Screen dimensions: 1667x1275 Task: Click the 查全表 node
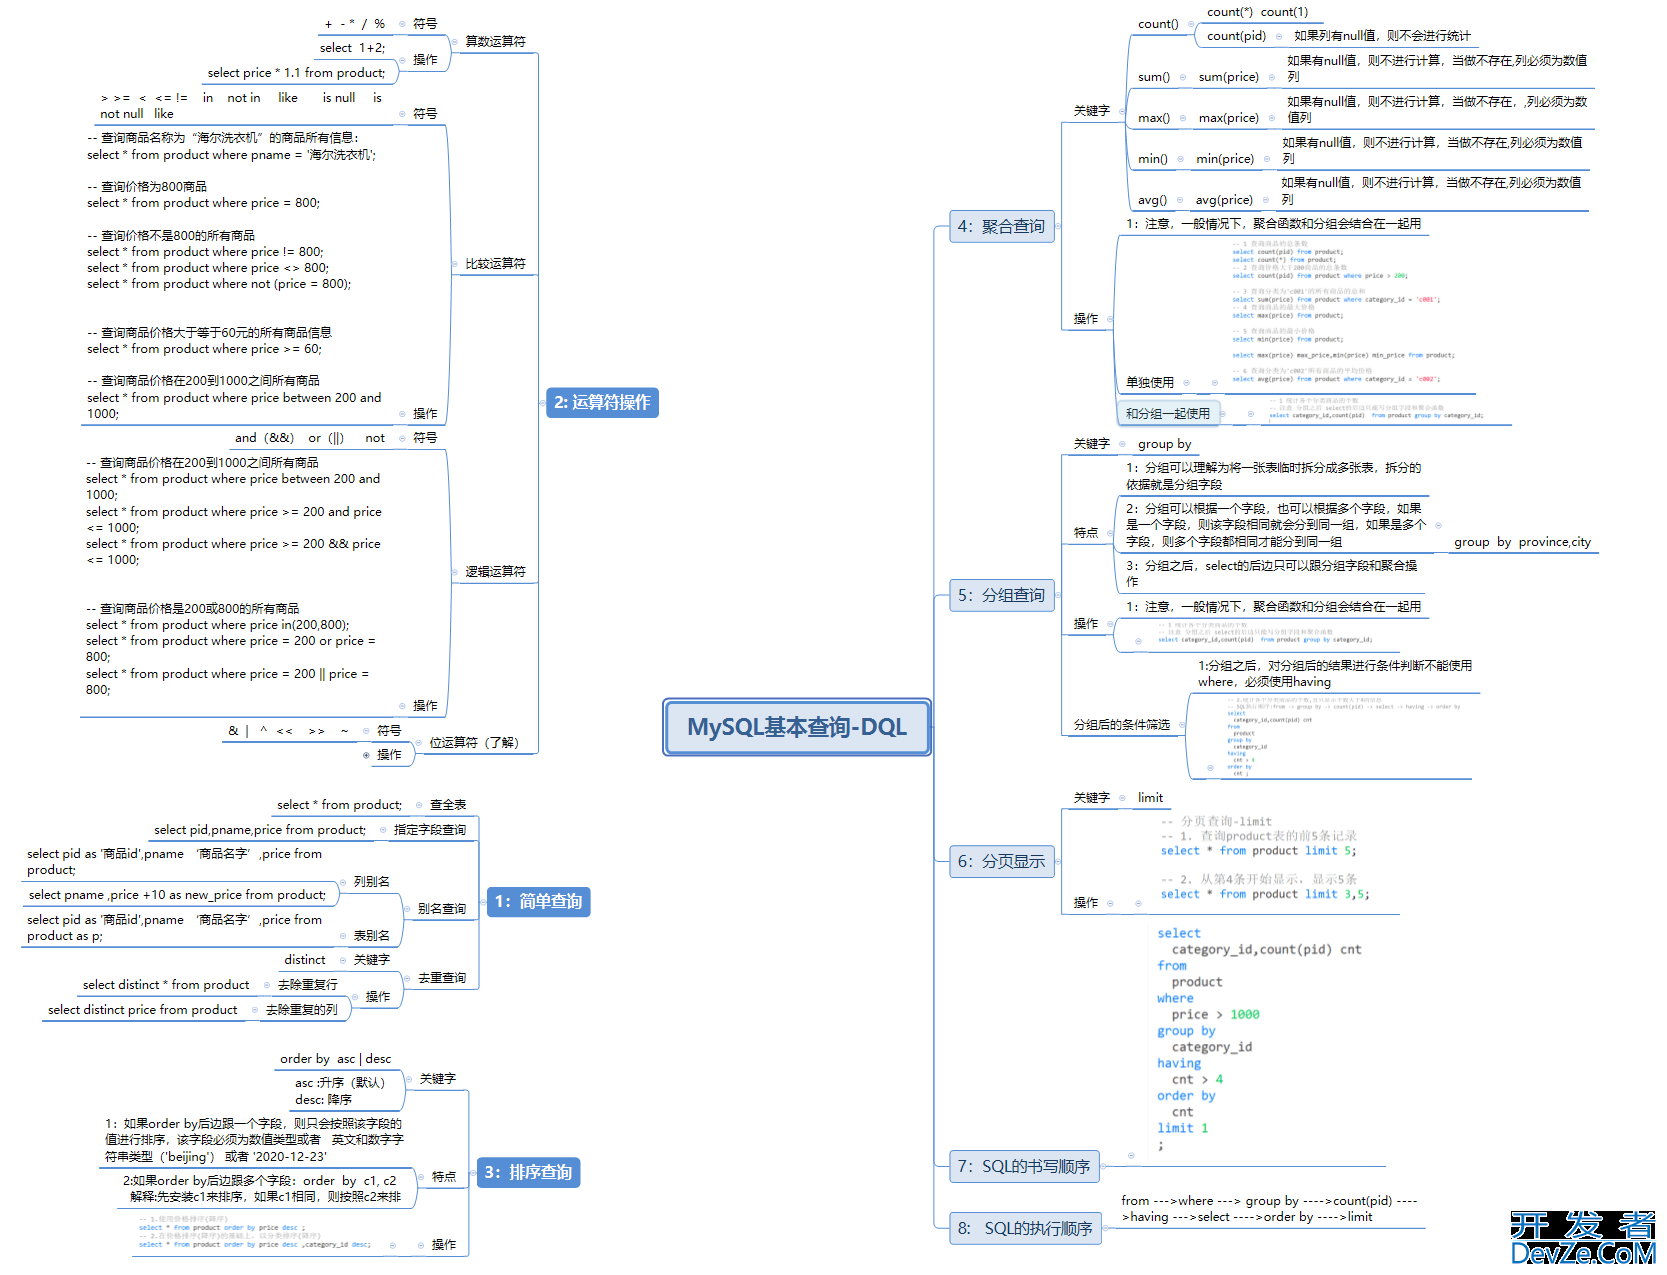pyautogui.click(x=448, y=805)
